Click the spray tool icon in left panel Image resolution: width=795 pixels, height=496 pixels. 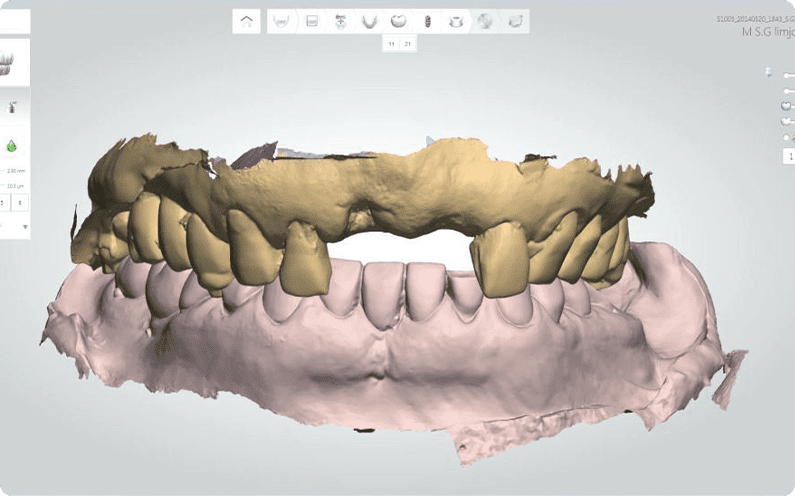click(x=11, y=106)
